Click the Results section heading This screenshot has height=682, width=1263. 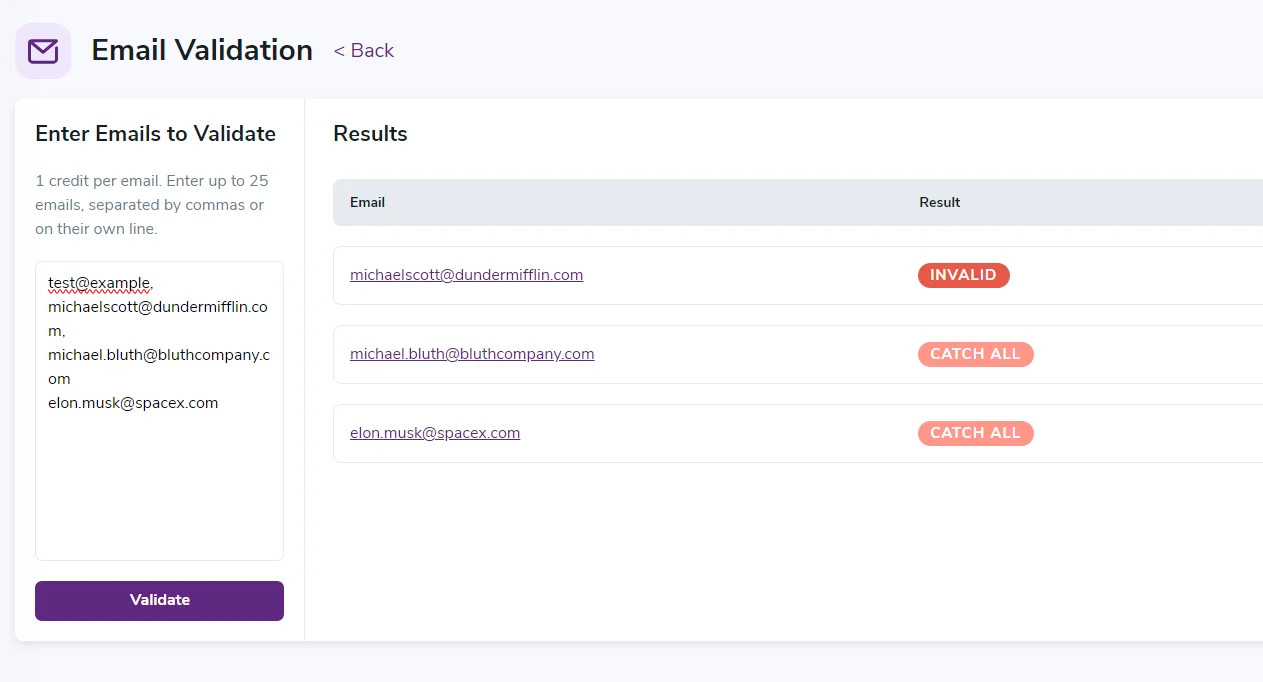pos(370,133)
